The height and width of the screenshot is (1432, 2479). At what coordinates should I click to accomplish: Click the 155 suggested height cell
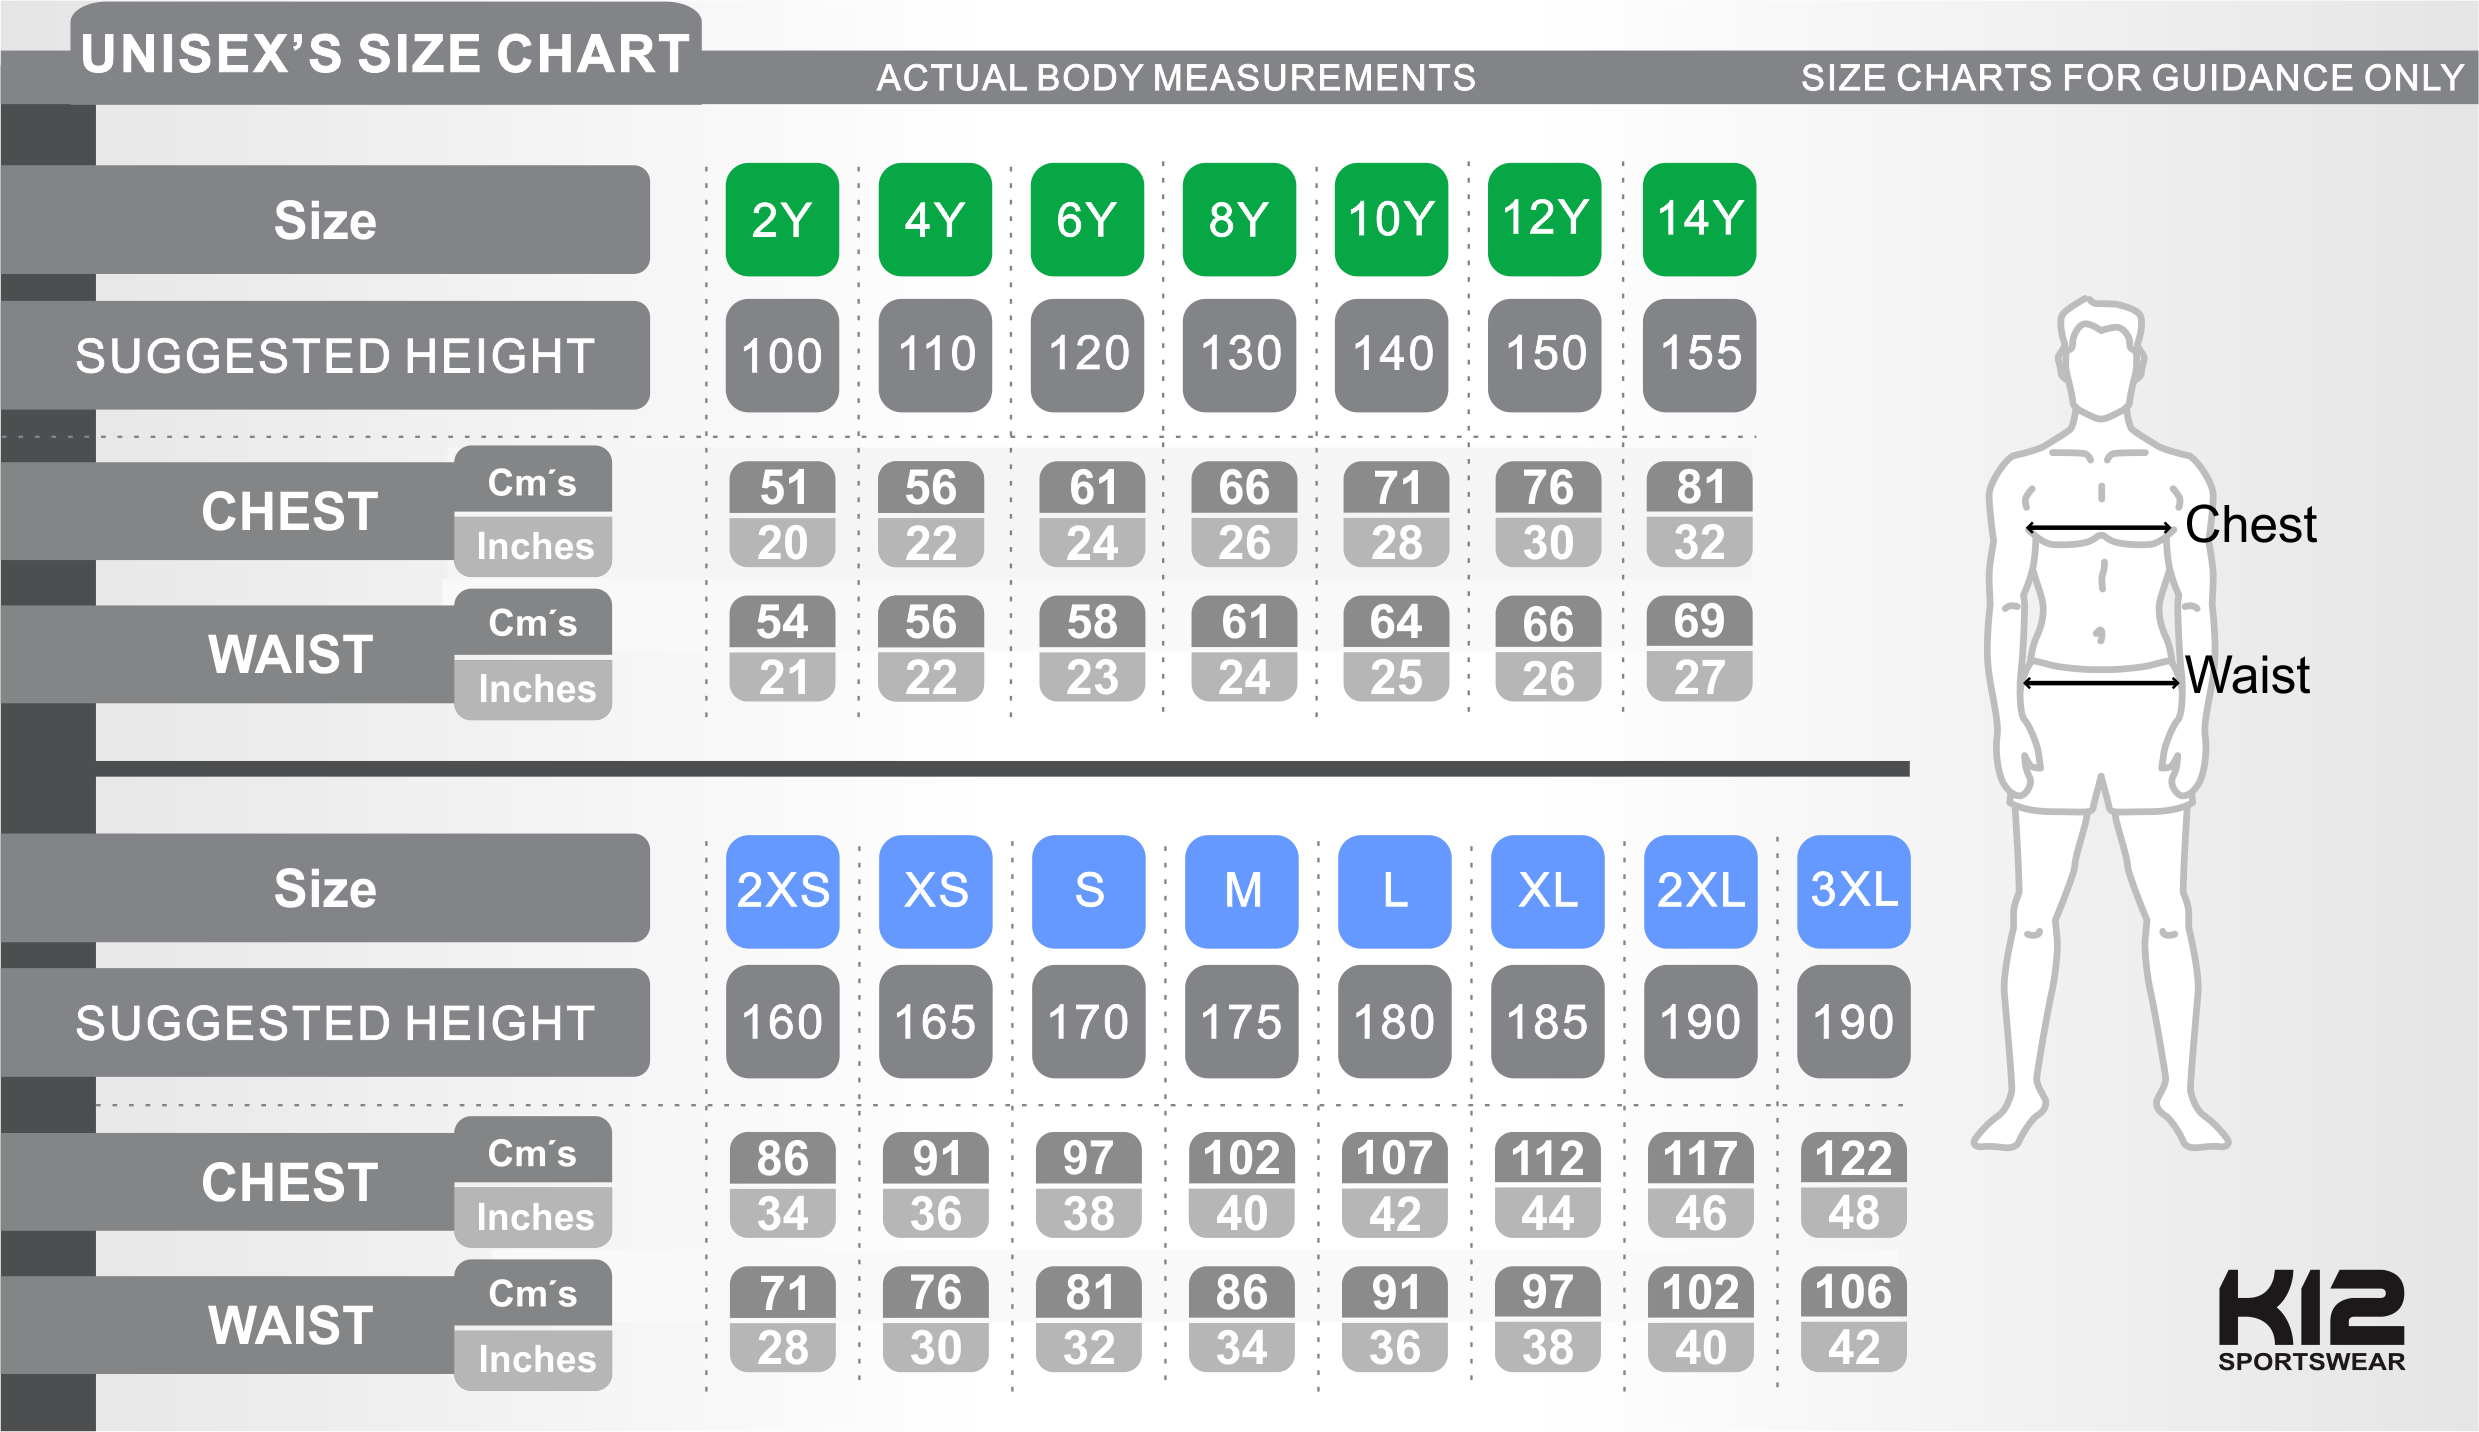coord(1699,355)
